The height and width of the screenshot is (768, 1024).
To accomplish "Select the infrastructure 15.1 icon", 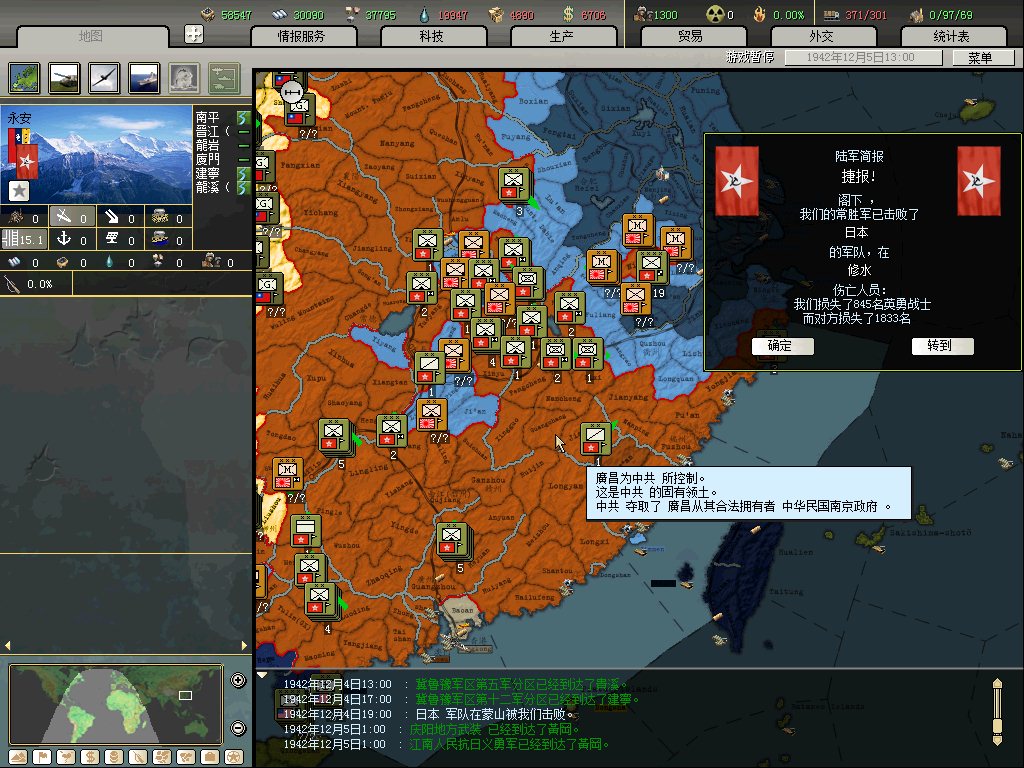I will 24,239.
